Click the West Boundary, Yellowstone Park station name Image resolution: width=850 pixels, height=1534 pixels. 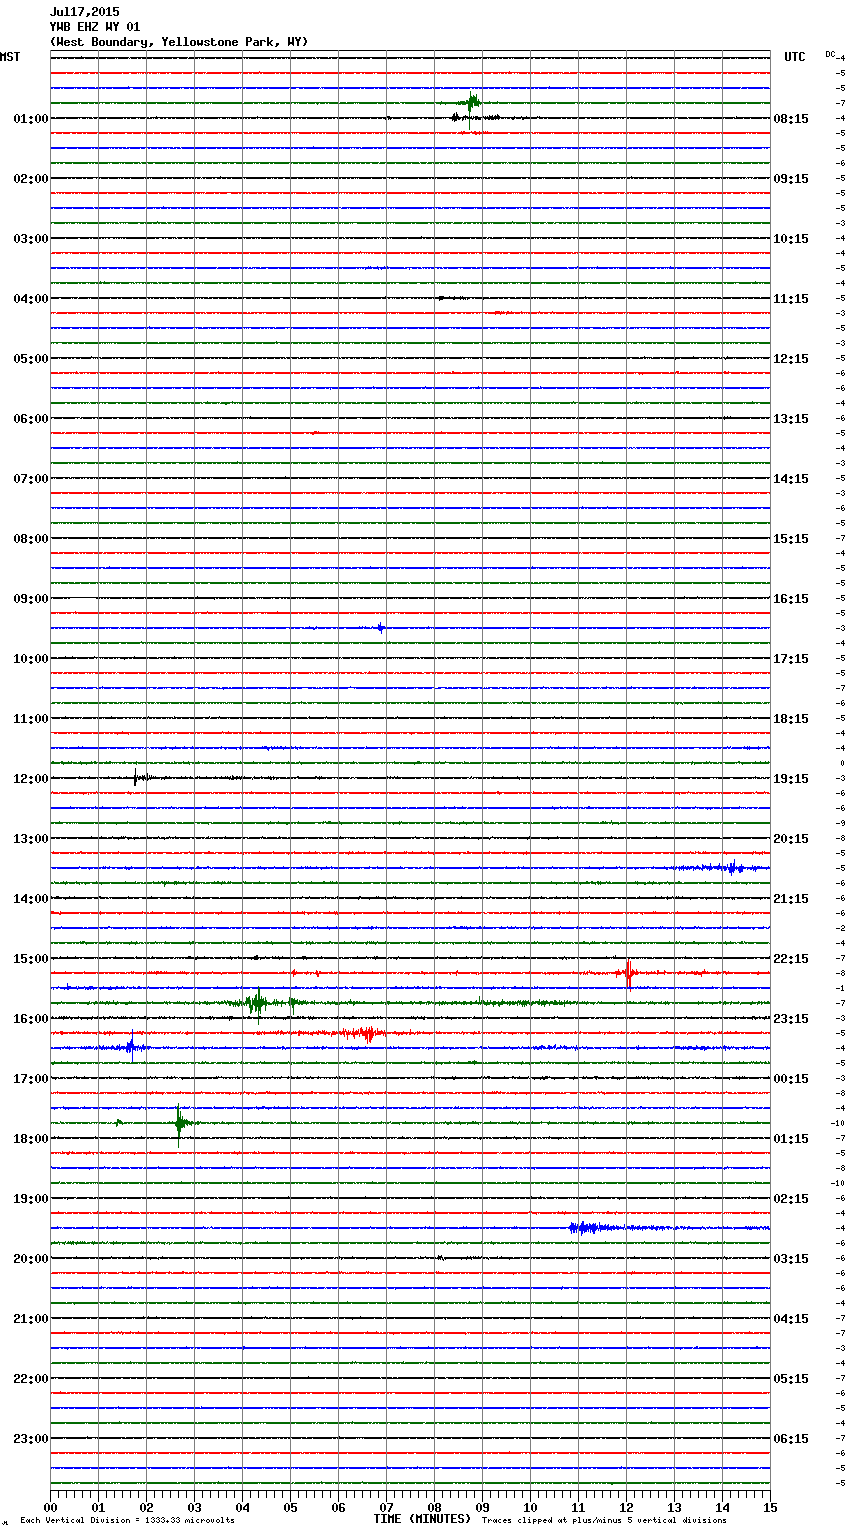[179, 42]
